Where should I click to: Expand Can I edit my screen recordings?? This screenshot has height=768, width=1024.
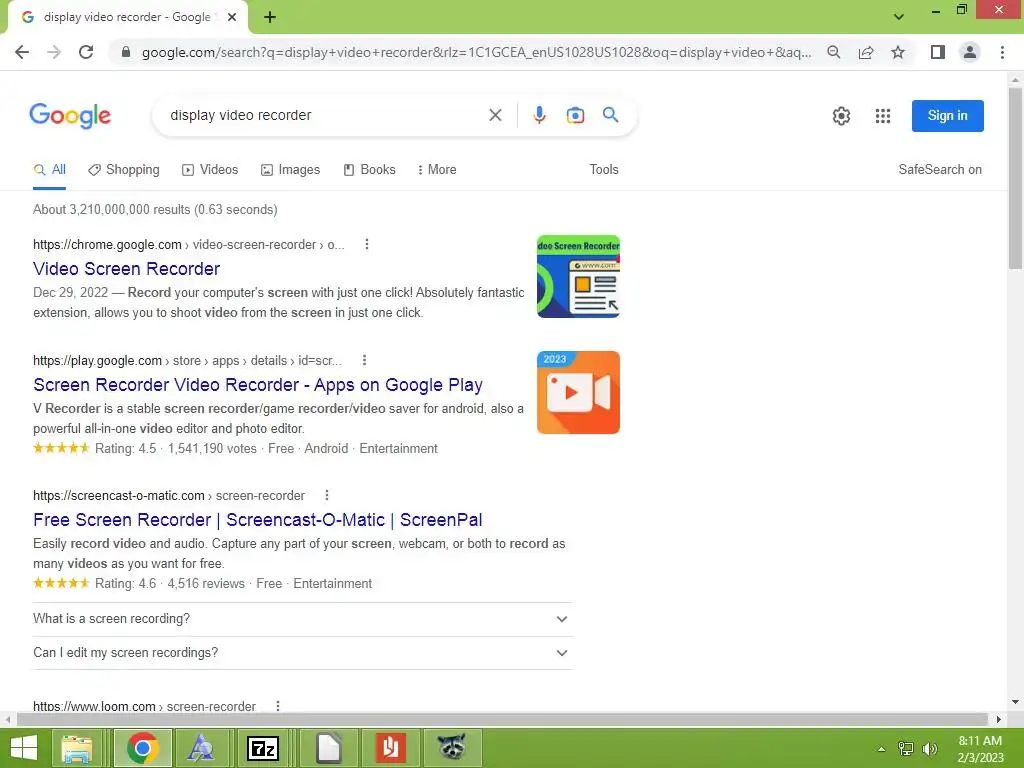pos(302,653)
